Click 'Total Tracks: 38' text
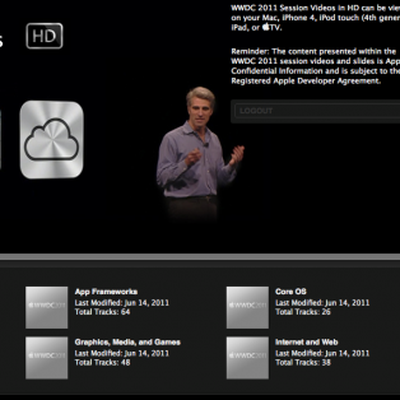The image size is (400, 400). click(x=303, y=362)
